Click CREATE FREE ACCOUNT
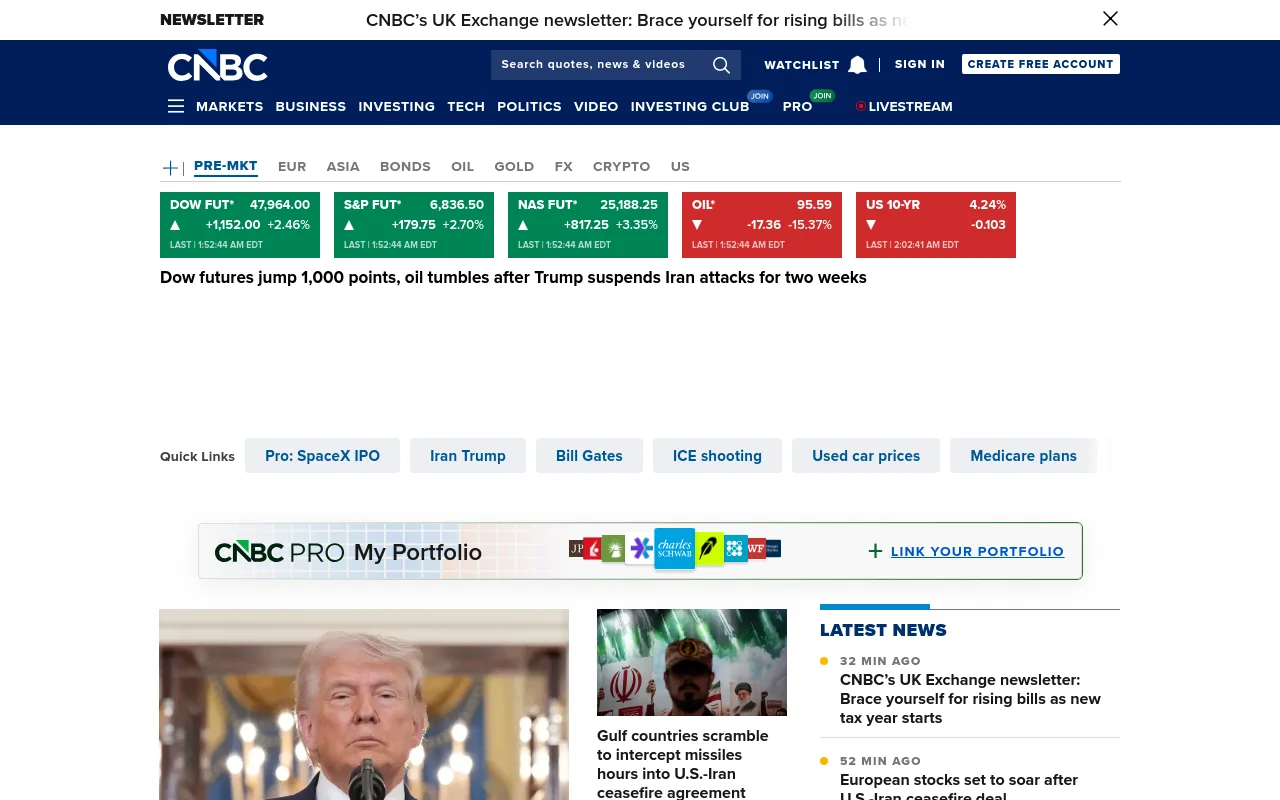This screenshot has width=1280, height=800. [1040, 64]
